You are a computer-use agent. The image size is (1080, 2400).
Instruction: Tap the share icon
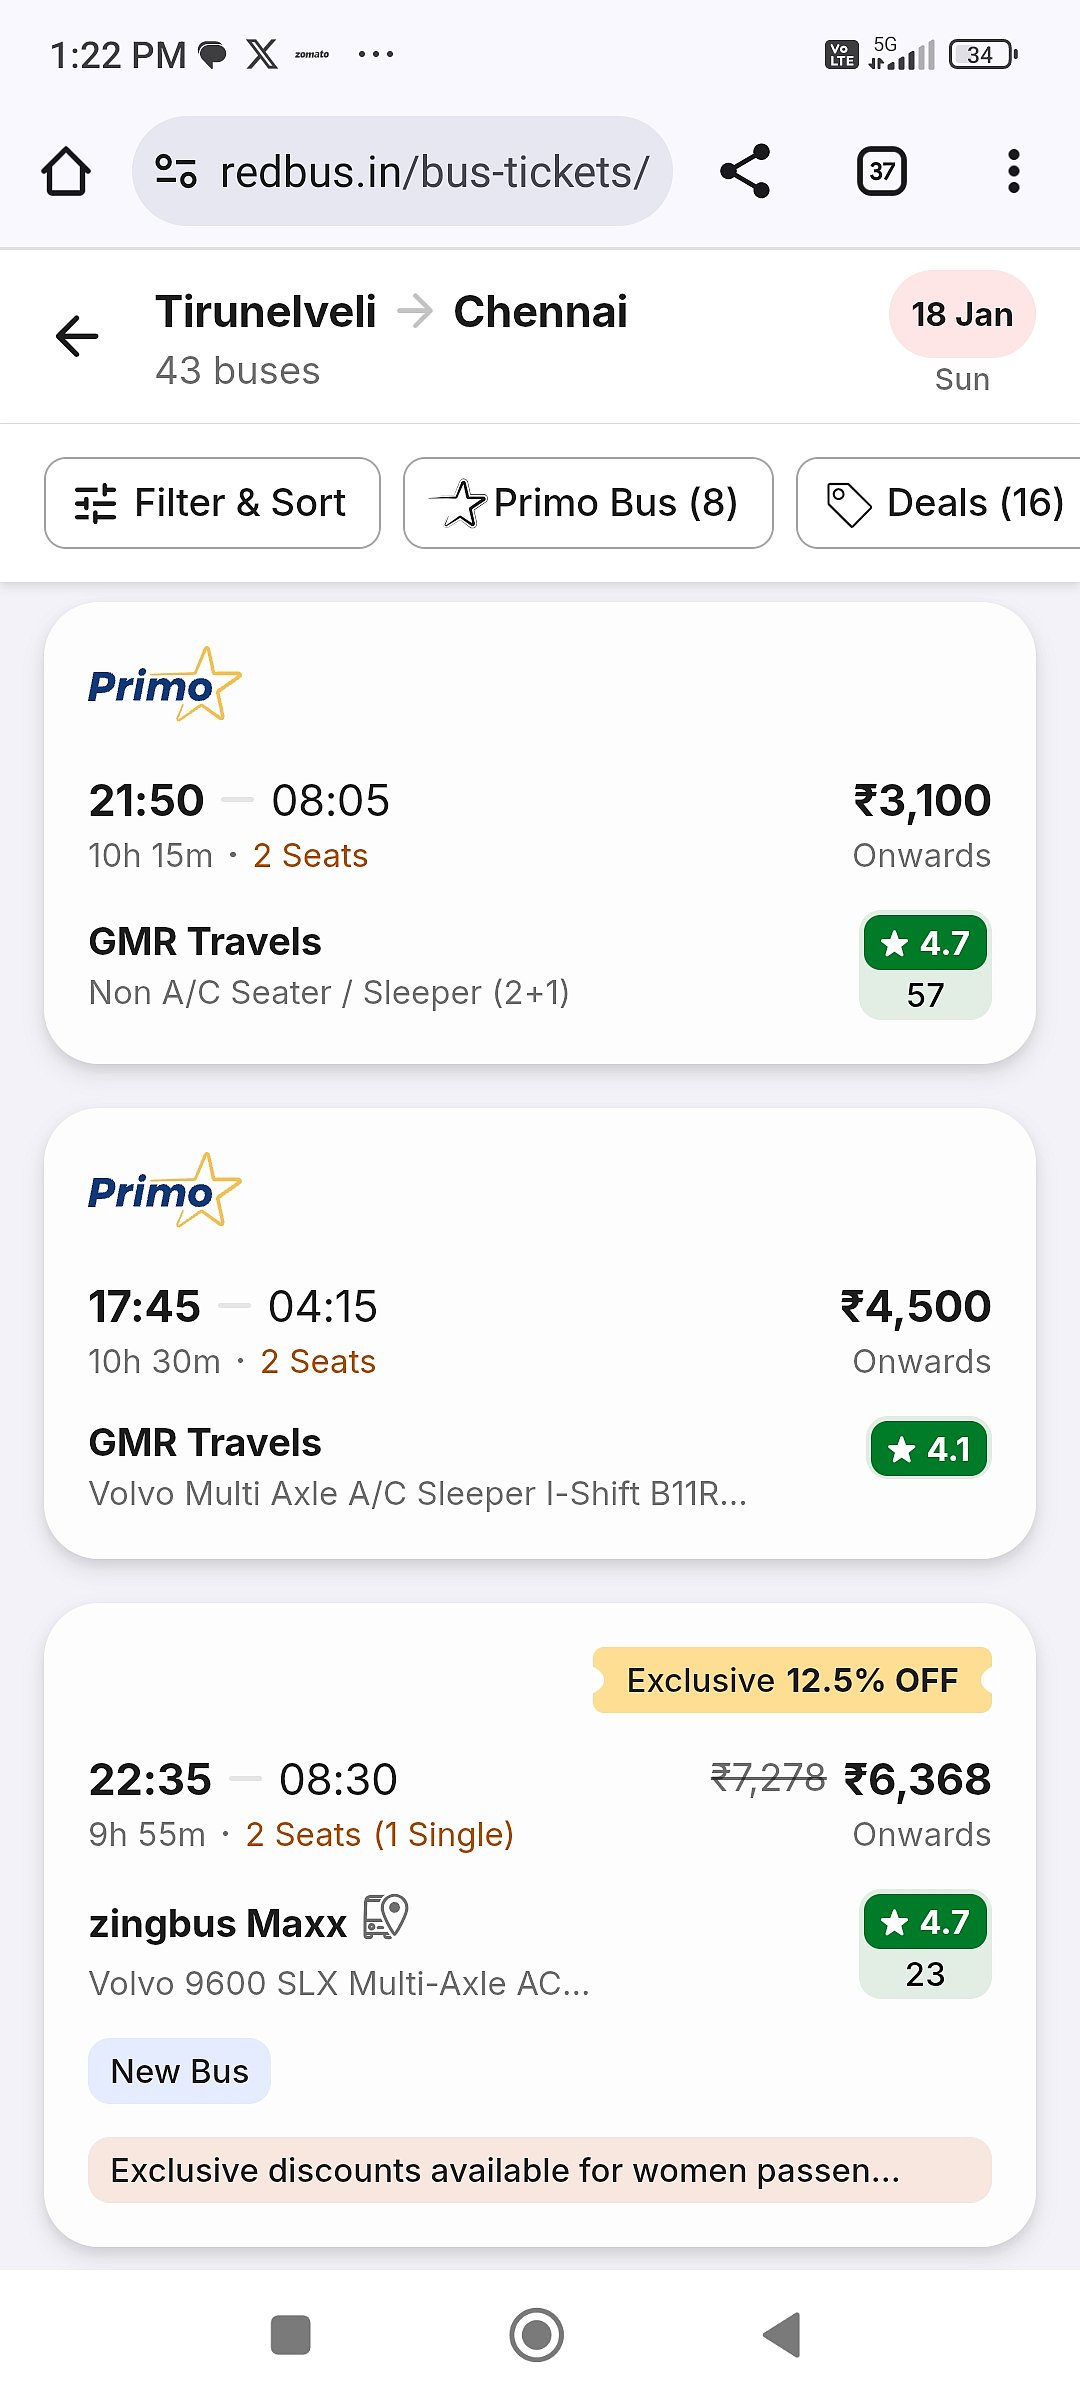coord(745,171)
